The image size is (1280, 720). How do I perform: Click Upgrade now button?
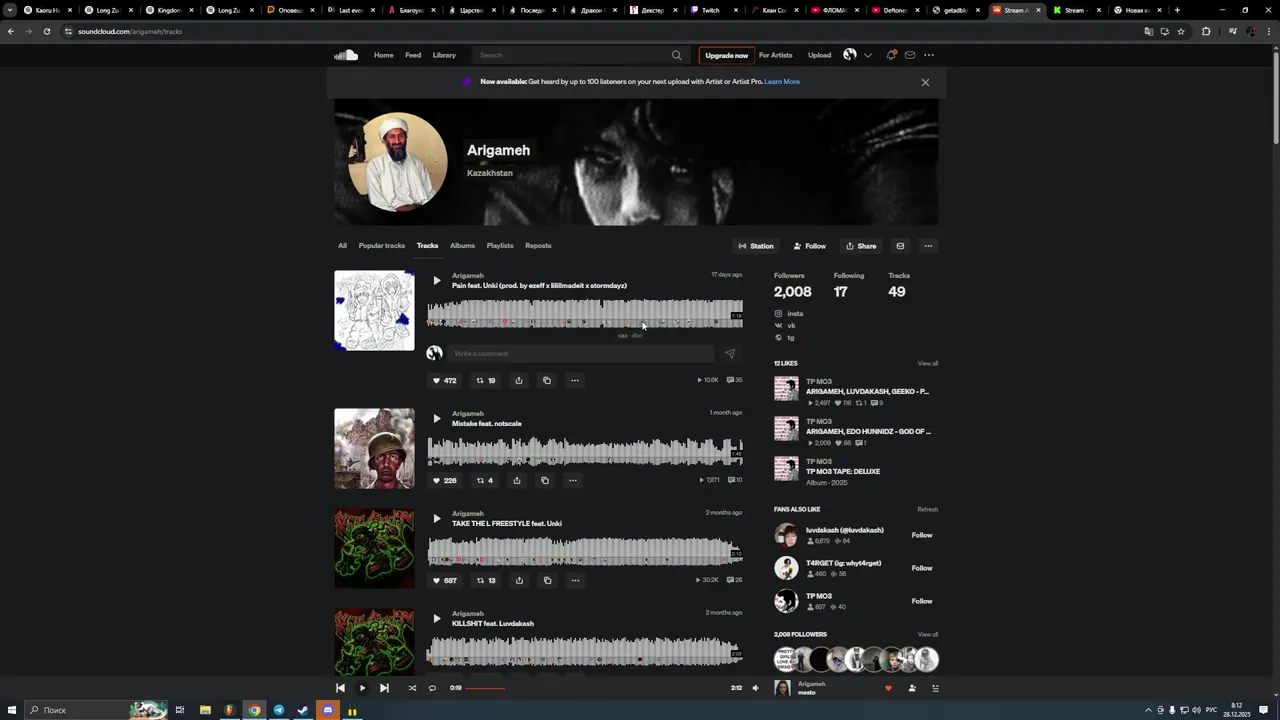click(x=727, y=55)
